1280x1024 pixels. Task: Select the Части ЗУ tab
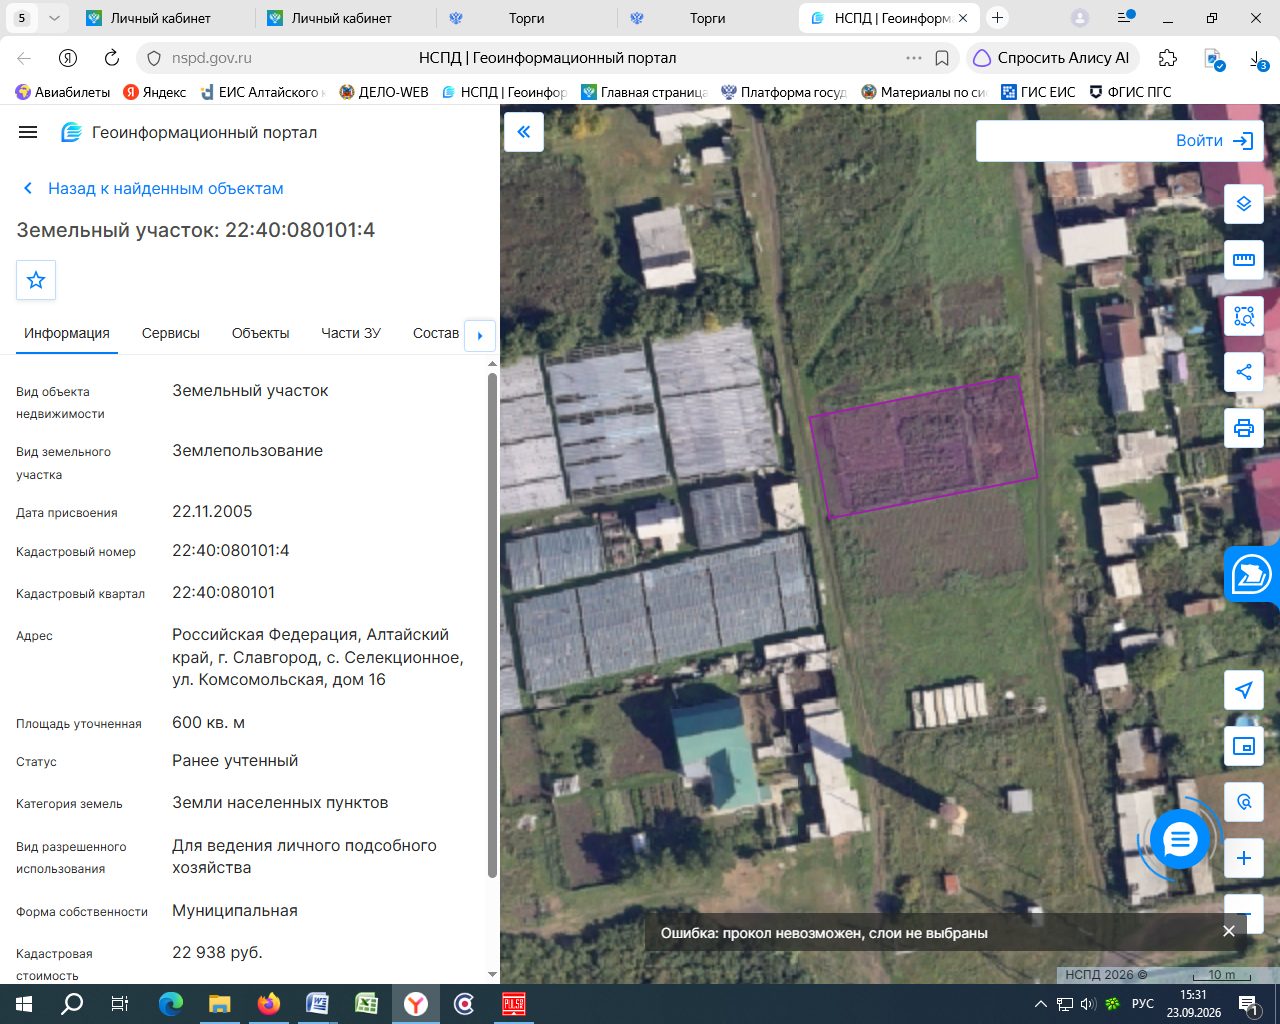coord(351,333)
